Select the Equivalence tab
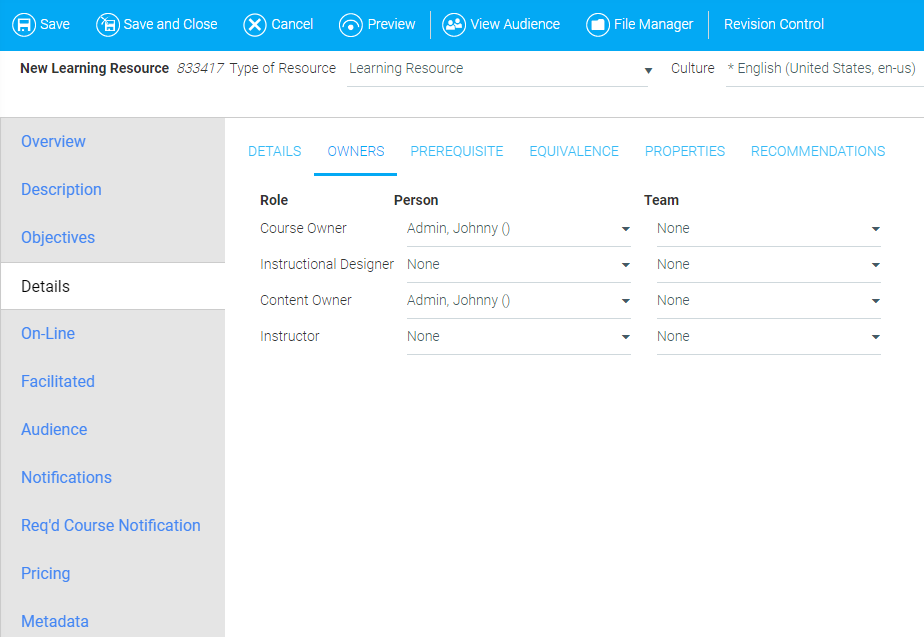 coord(574,152)
